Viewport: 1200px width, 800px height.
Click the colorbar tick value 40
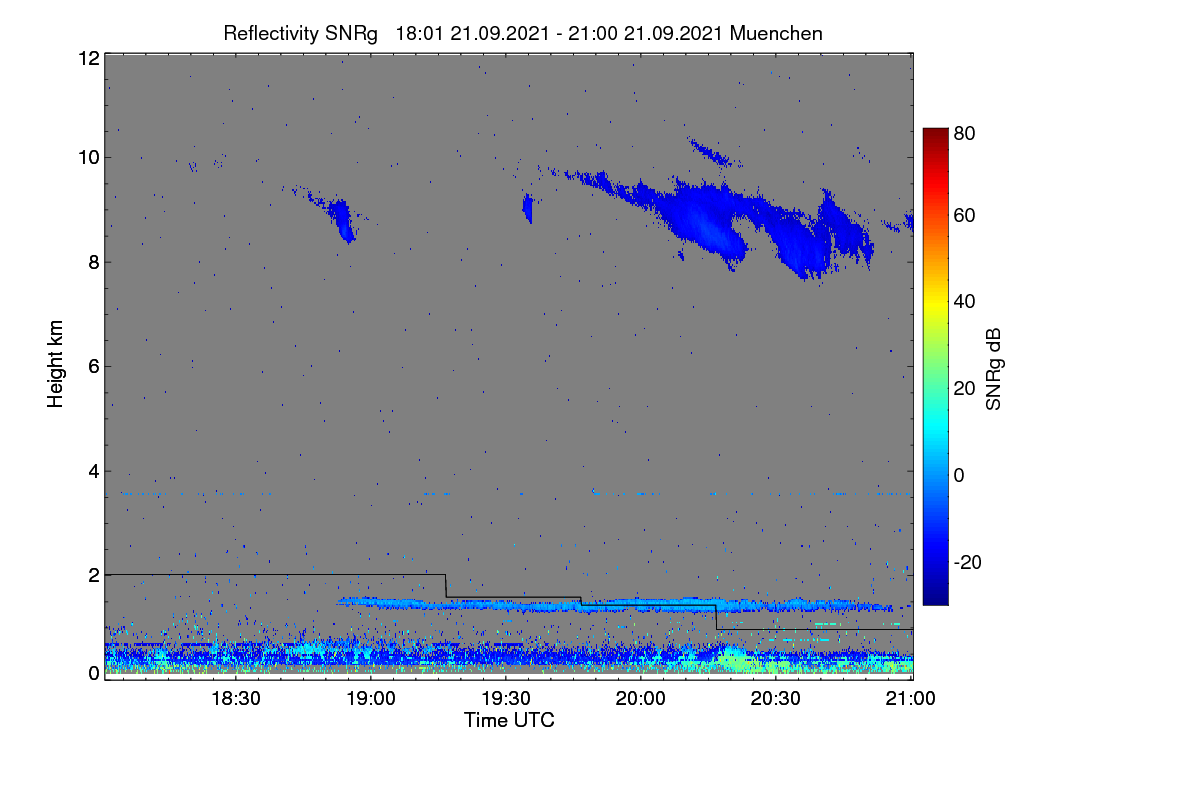[964, 302]
